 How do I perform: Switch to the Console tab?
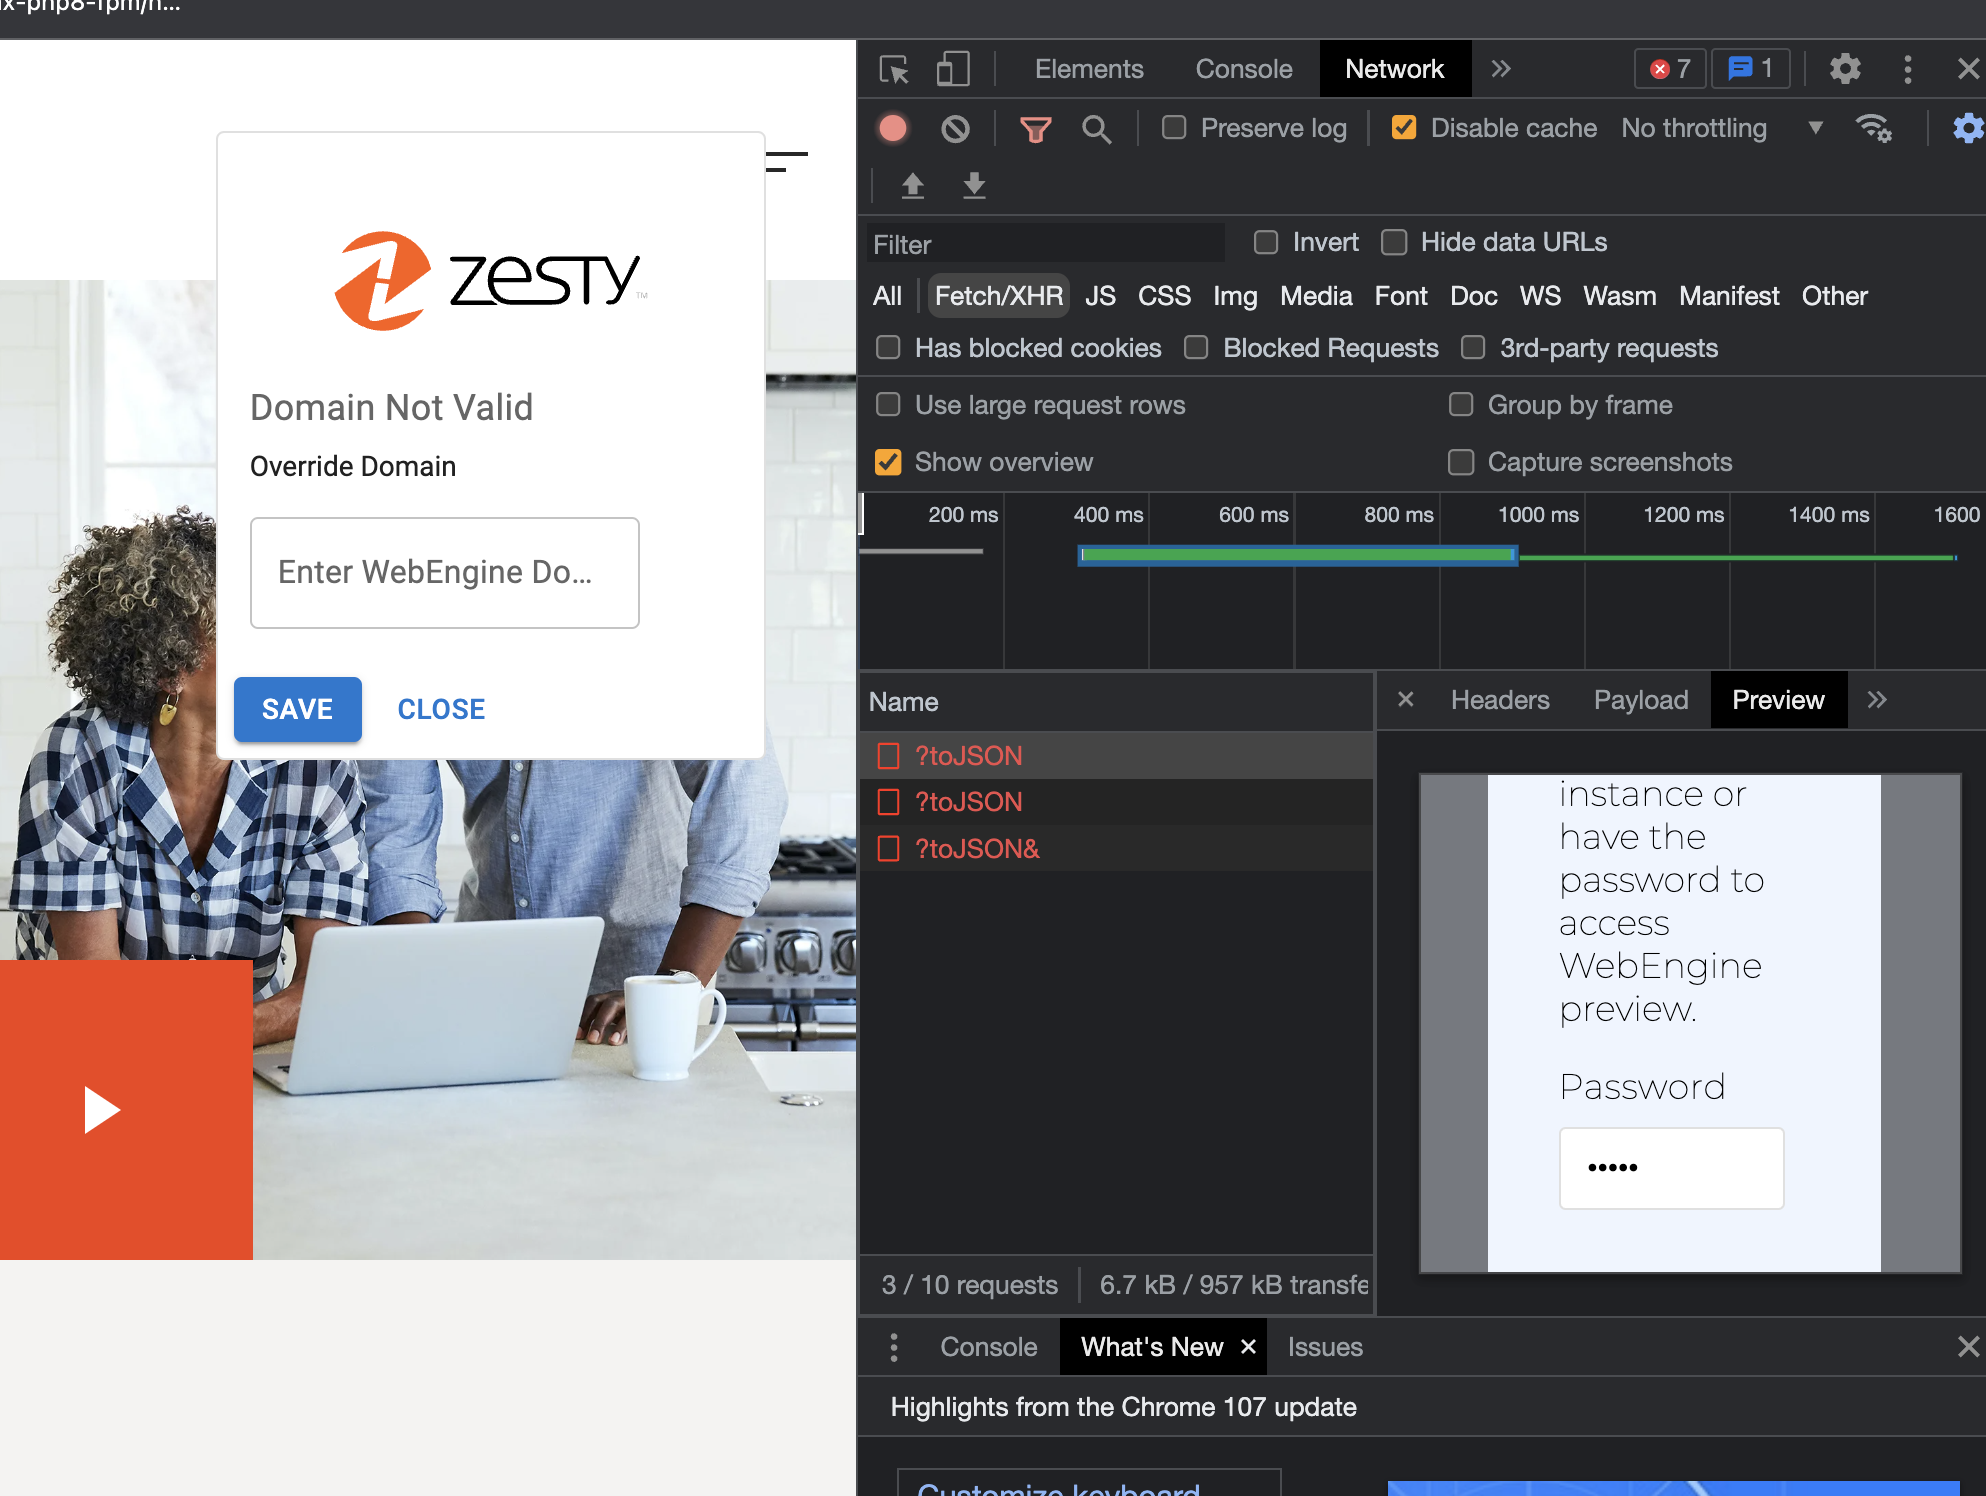tap(1243, 68)
